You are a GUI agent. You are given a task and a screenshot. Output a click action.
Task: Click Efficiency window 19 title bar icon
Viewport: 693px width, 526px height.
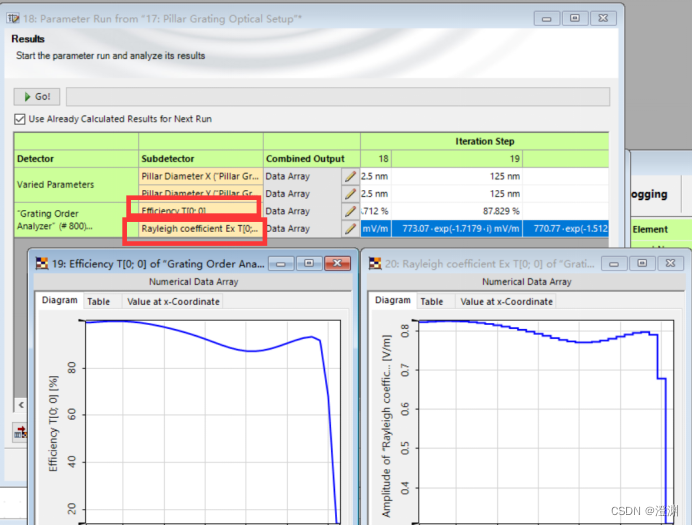[x=42, y=264]
